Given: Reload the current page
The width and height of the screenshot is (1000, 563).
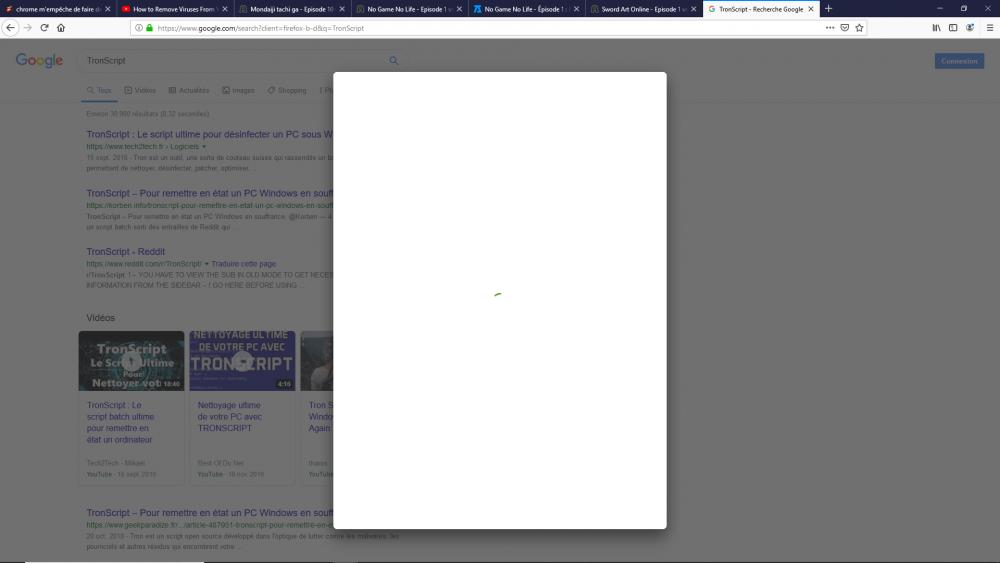Looking at the screenshot, I should pyautogui.click(x=44, y=27).
